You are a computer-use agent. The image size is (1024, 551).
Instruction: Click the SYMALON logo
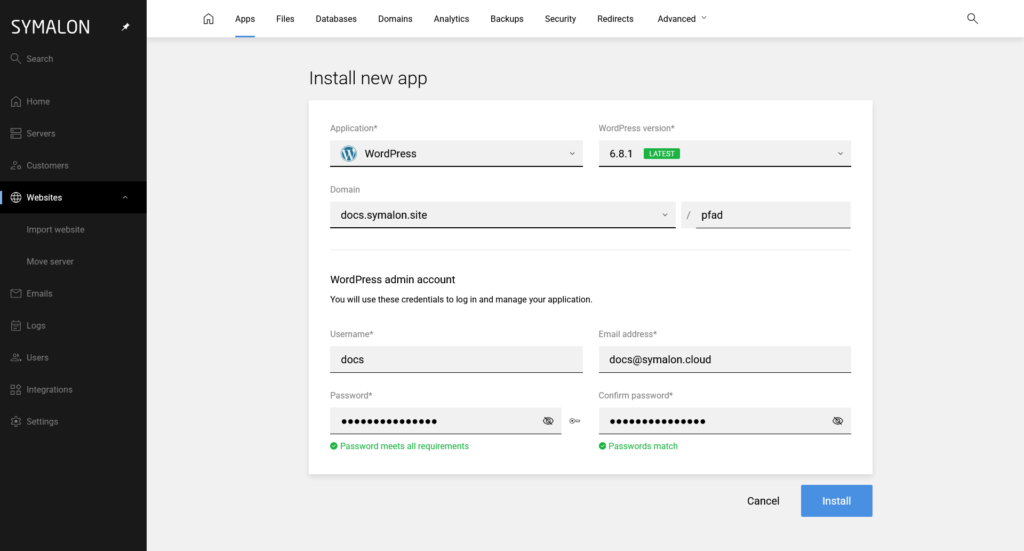50,27
